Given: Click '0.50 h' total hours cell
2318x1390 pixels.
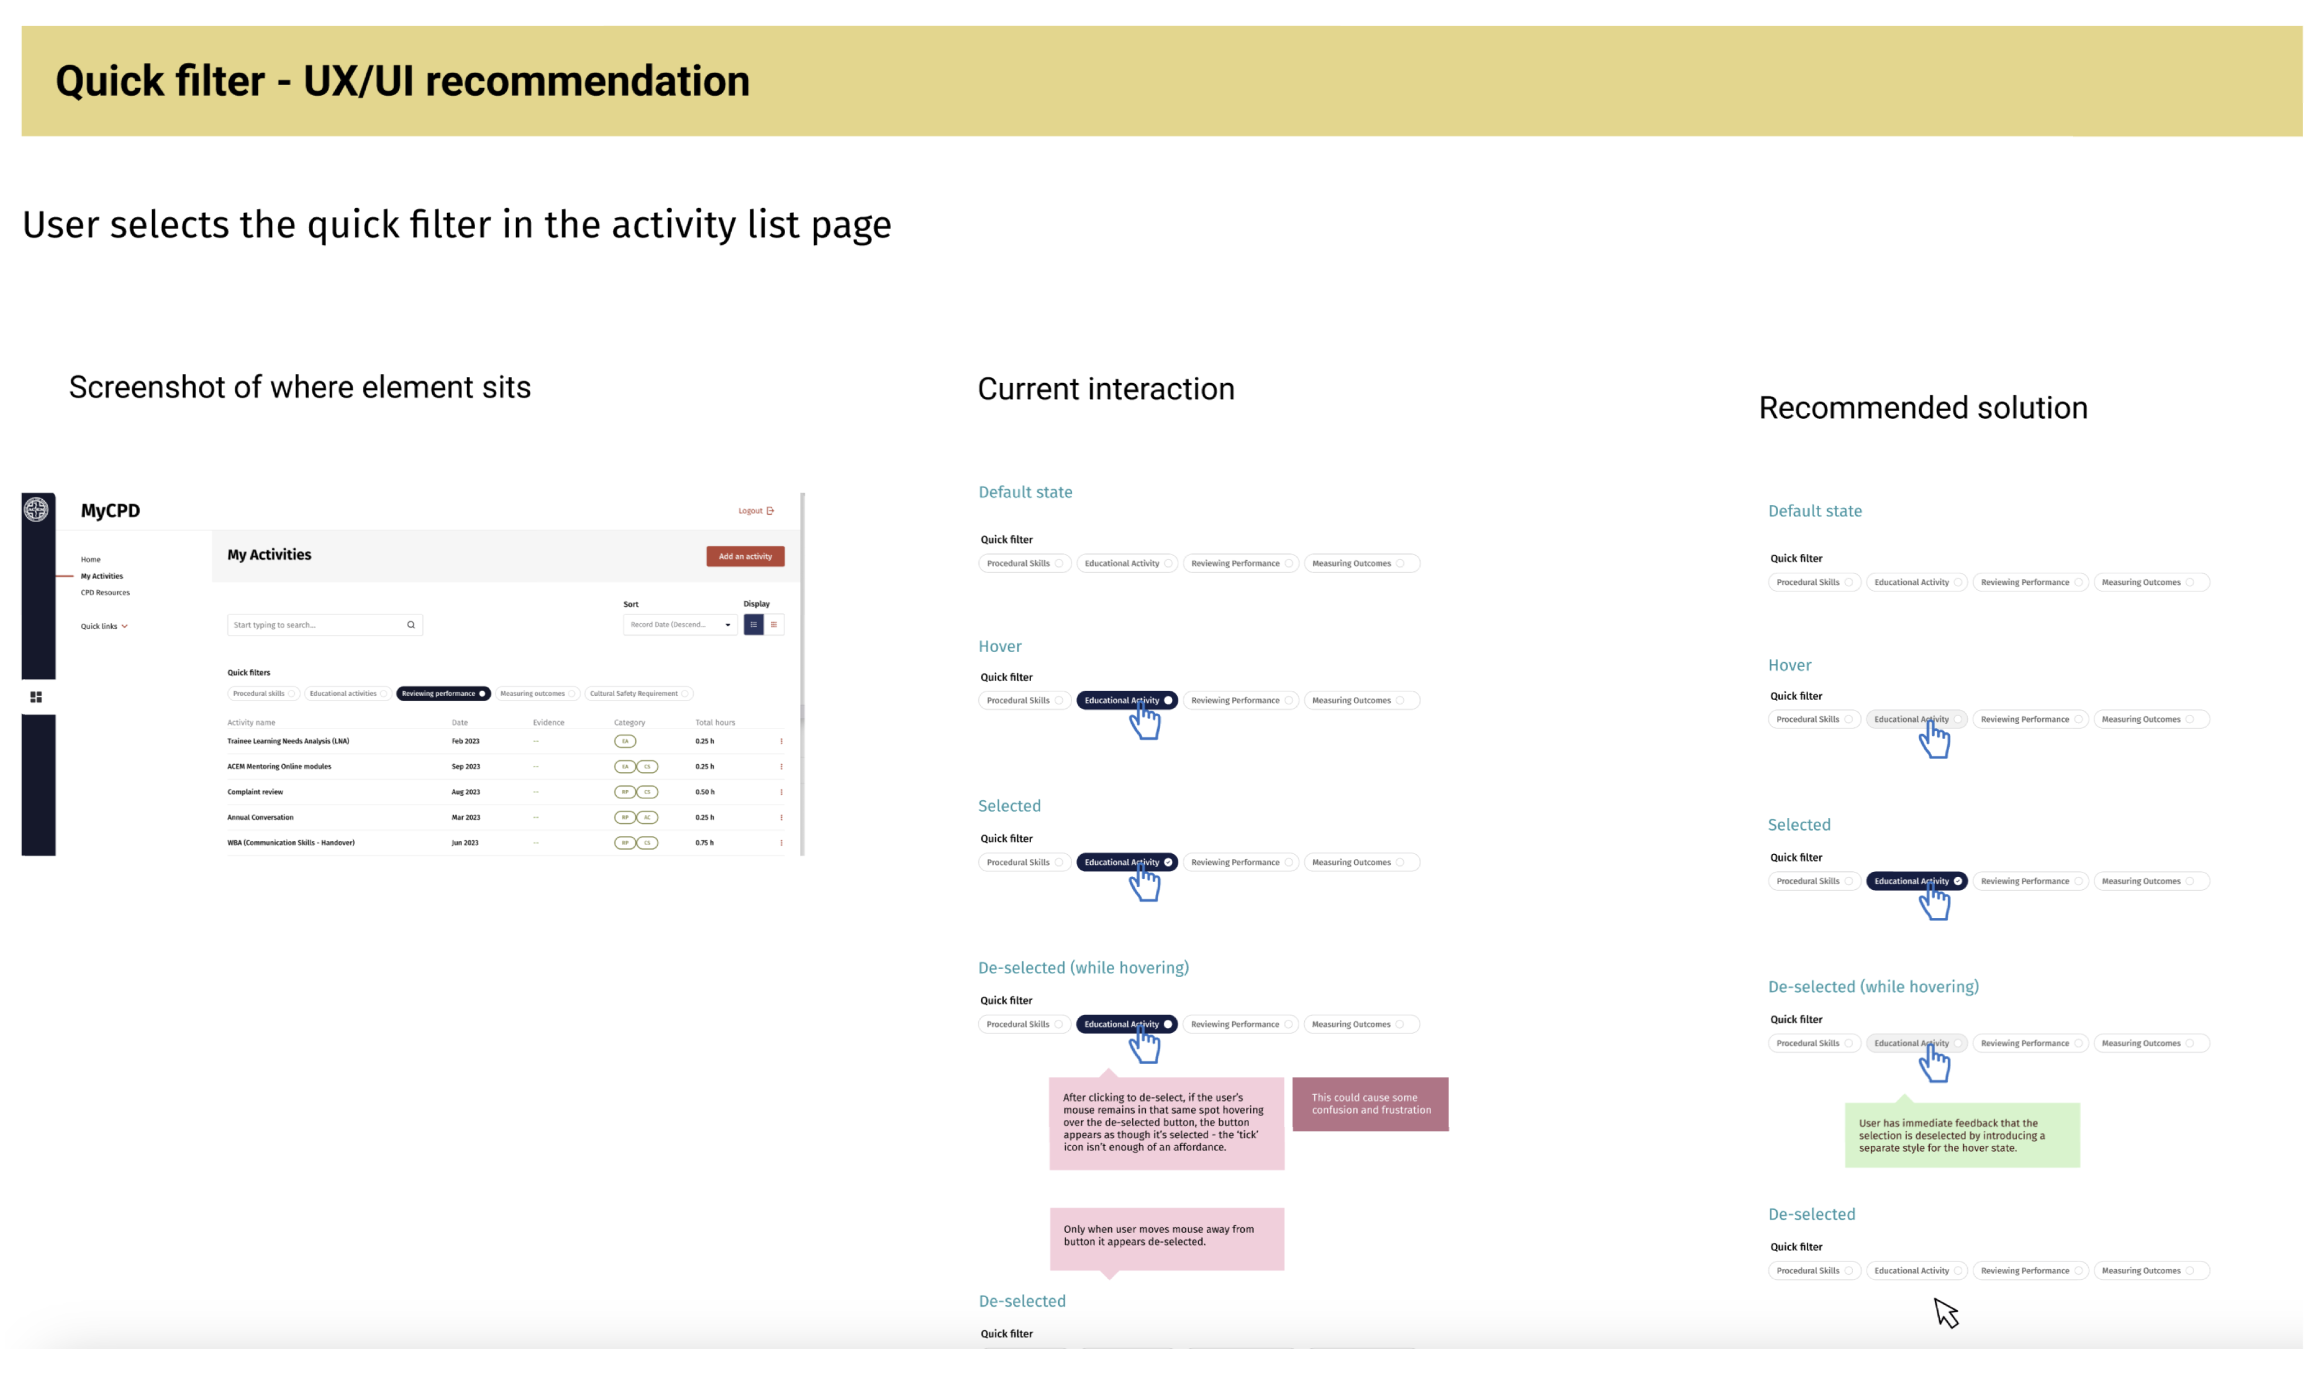Looking at the screenshot, I should point(705,792).
